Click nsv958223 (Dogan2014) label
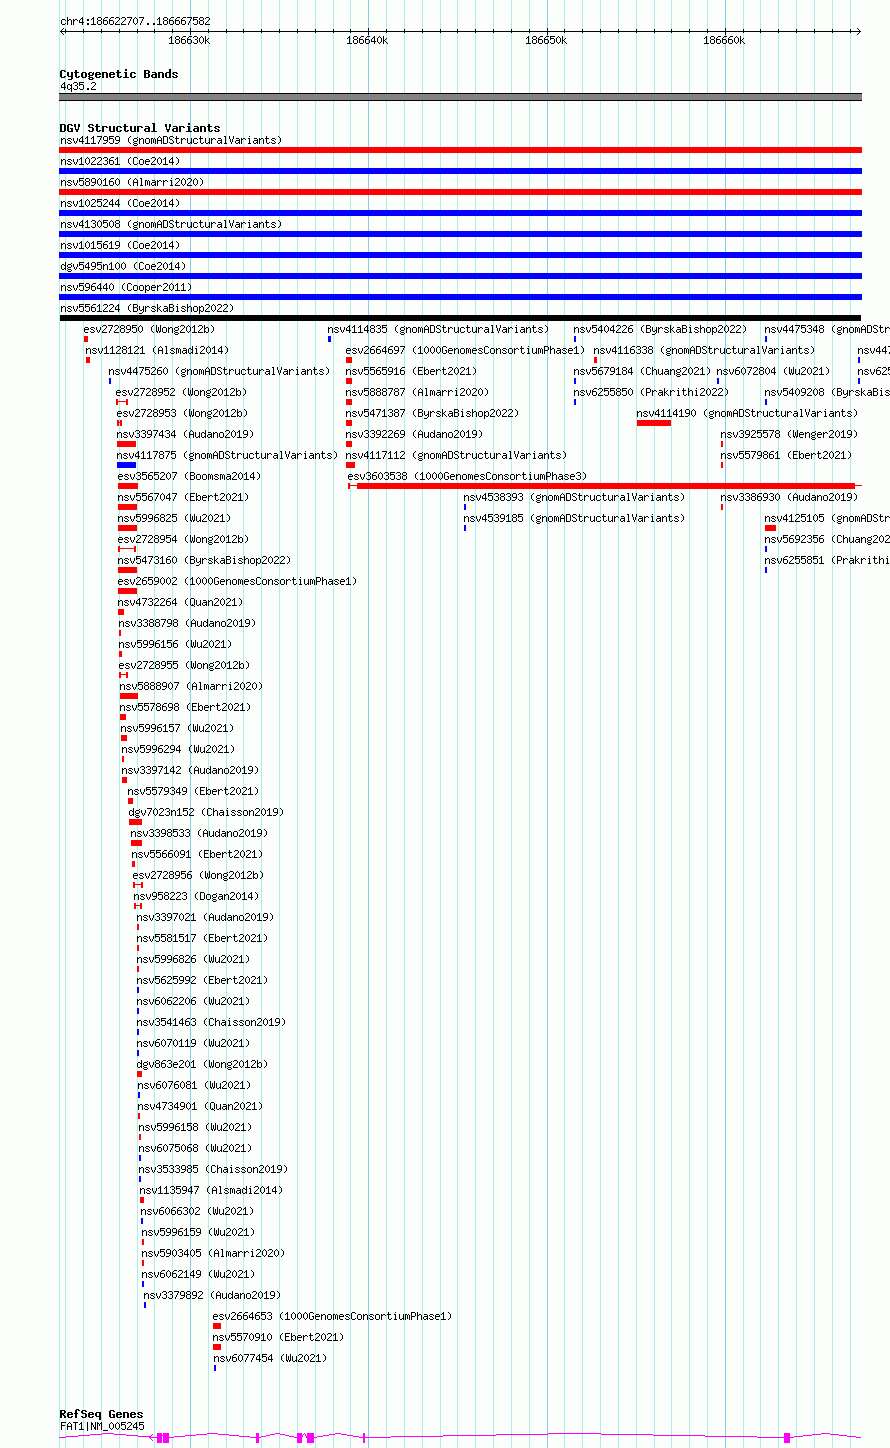Image resolution: width=890 pixels, height=1448 pixels. [196, 896]
